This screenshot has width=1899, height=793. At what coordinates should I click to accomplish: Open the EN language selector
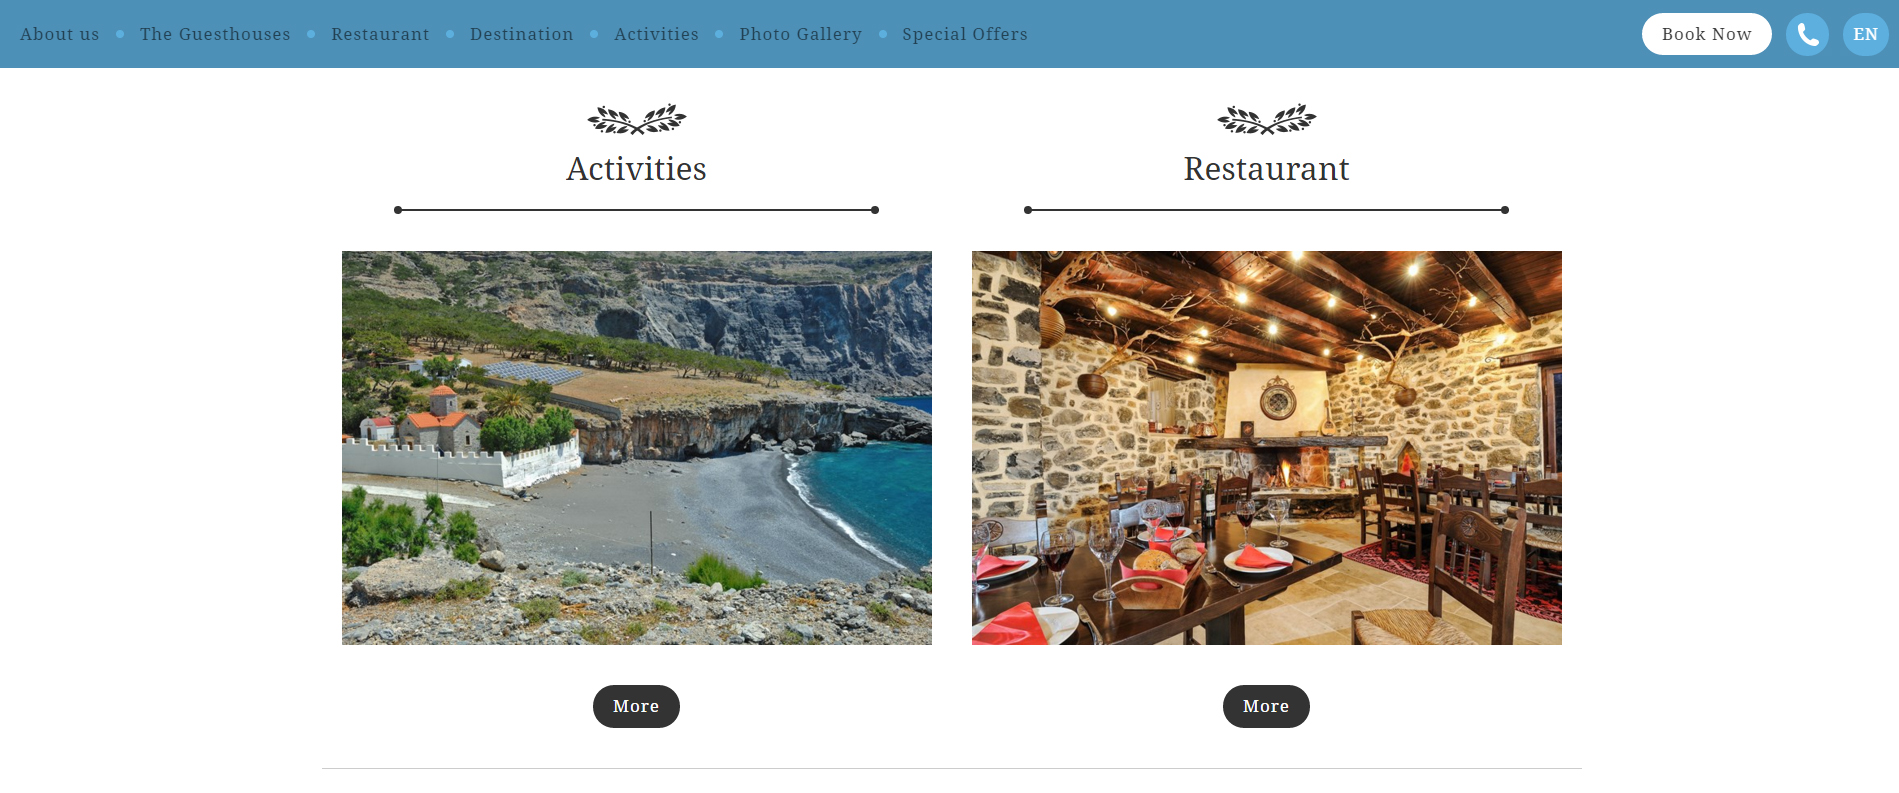1865,34
